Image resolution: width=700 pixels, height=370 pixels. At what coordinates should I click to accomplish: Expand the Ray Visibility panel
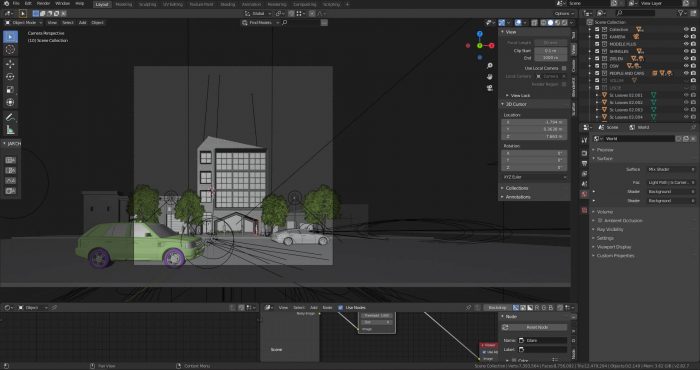[x=610, y=229]
